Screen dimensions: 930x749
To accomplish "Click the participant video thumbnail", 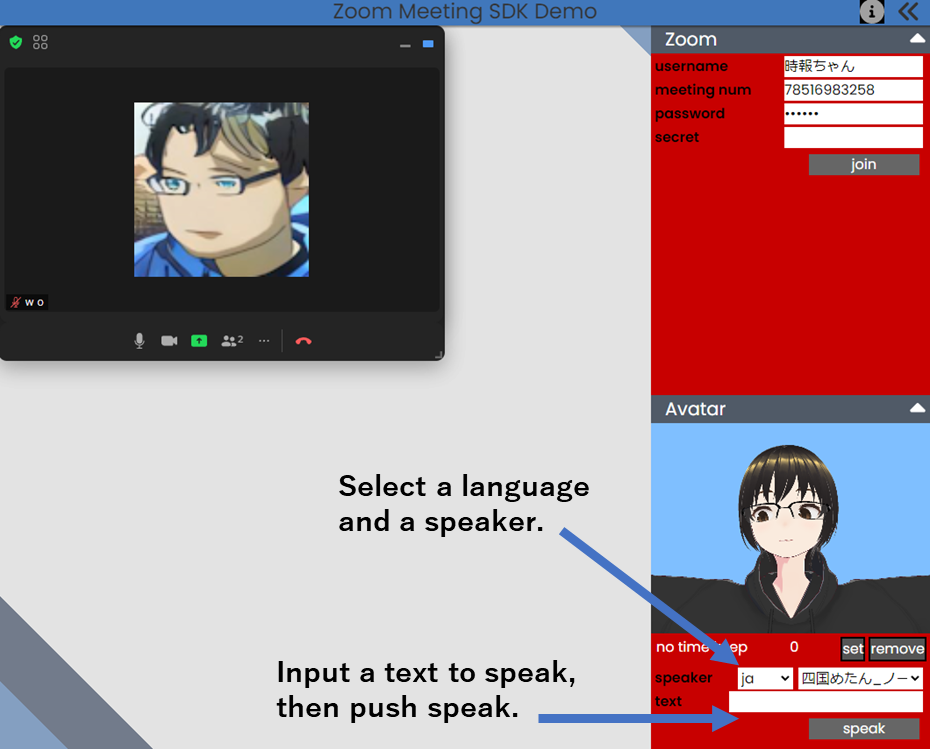I will (x=221, y=189).
